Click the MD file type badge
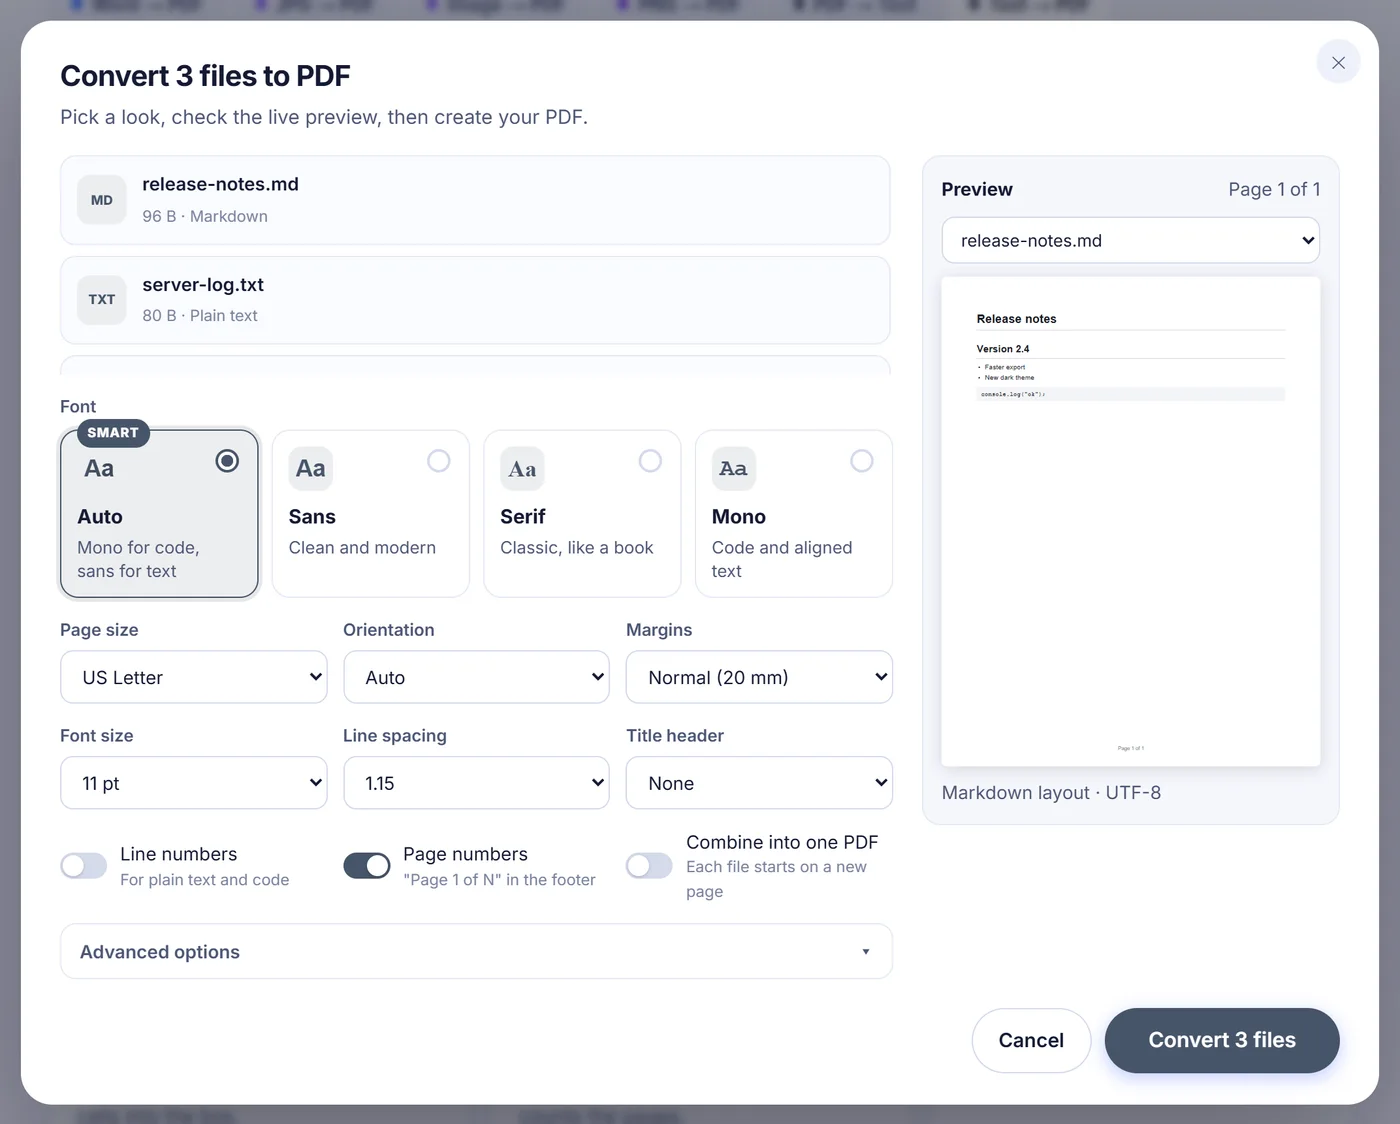Image resolution: width=1400 pixels, height=1124 pixels. (102, 200)
